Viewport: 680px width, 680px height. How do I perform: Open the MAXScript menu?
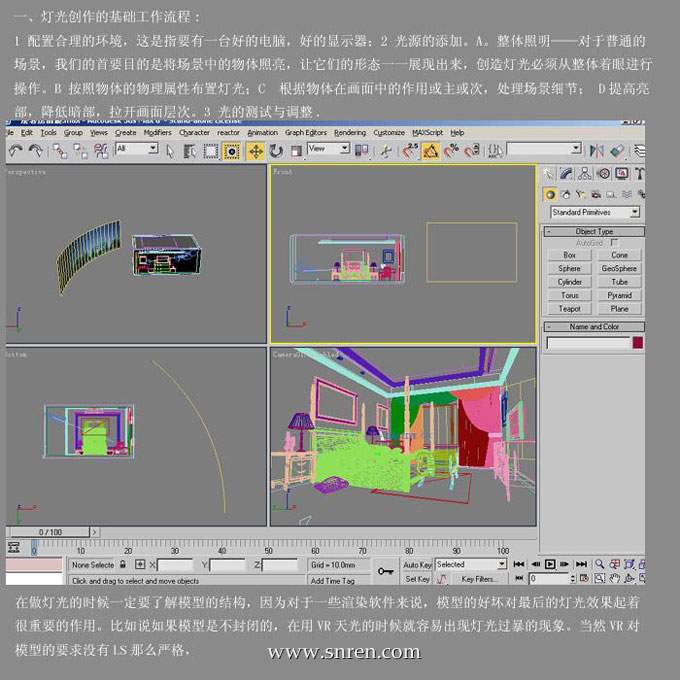[x=428, y=133]
